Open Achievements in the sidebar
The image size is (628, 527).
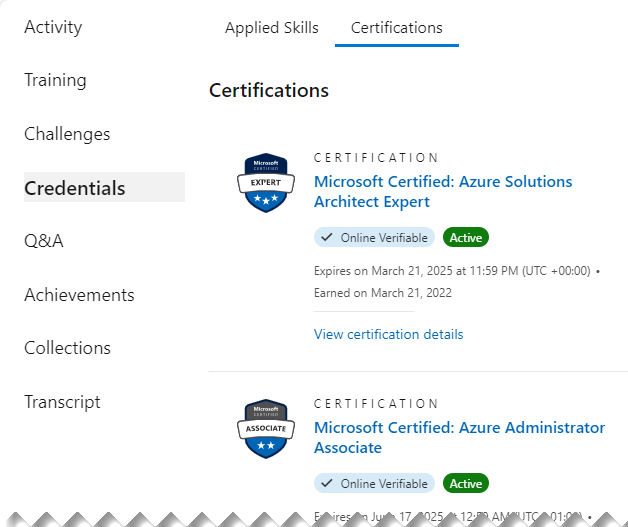pyautogui.click(x=79, y=295)
